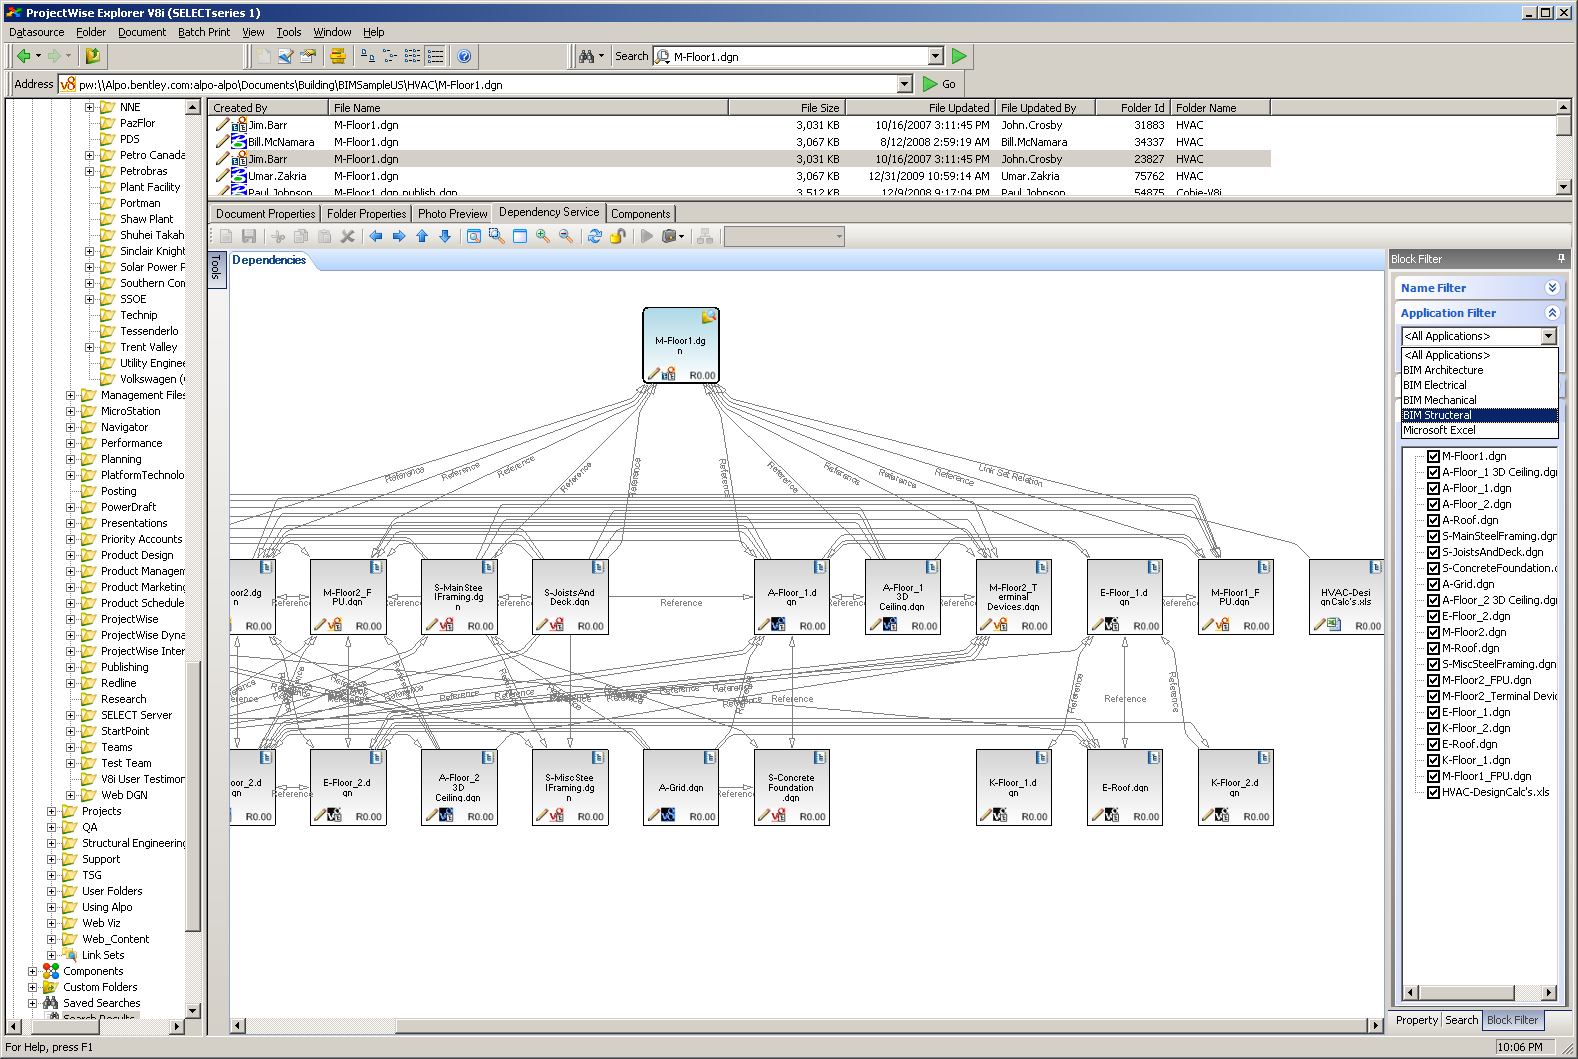Click the Go button beside Address
This screenshot has height=1059, width=1578.
[940, 84]
